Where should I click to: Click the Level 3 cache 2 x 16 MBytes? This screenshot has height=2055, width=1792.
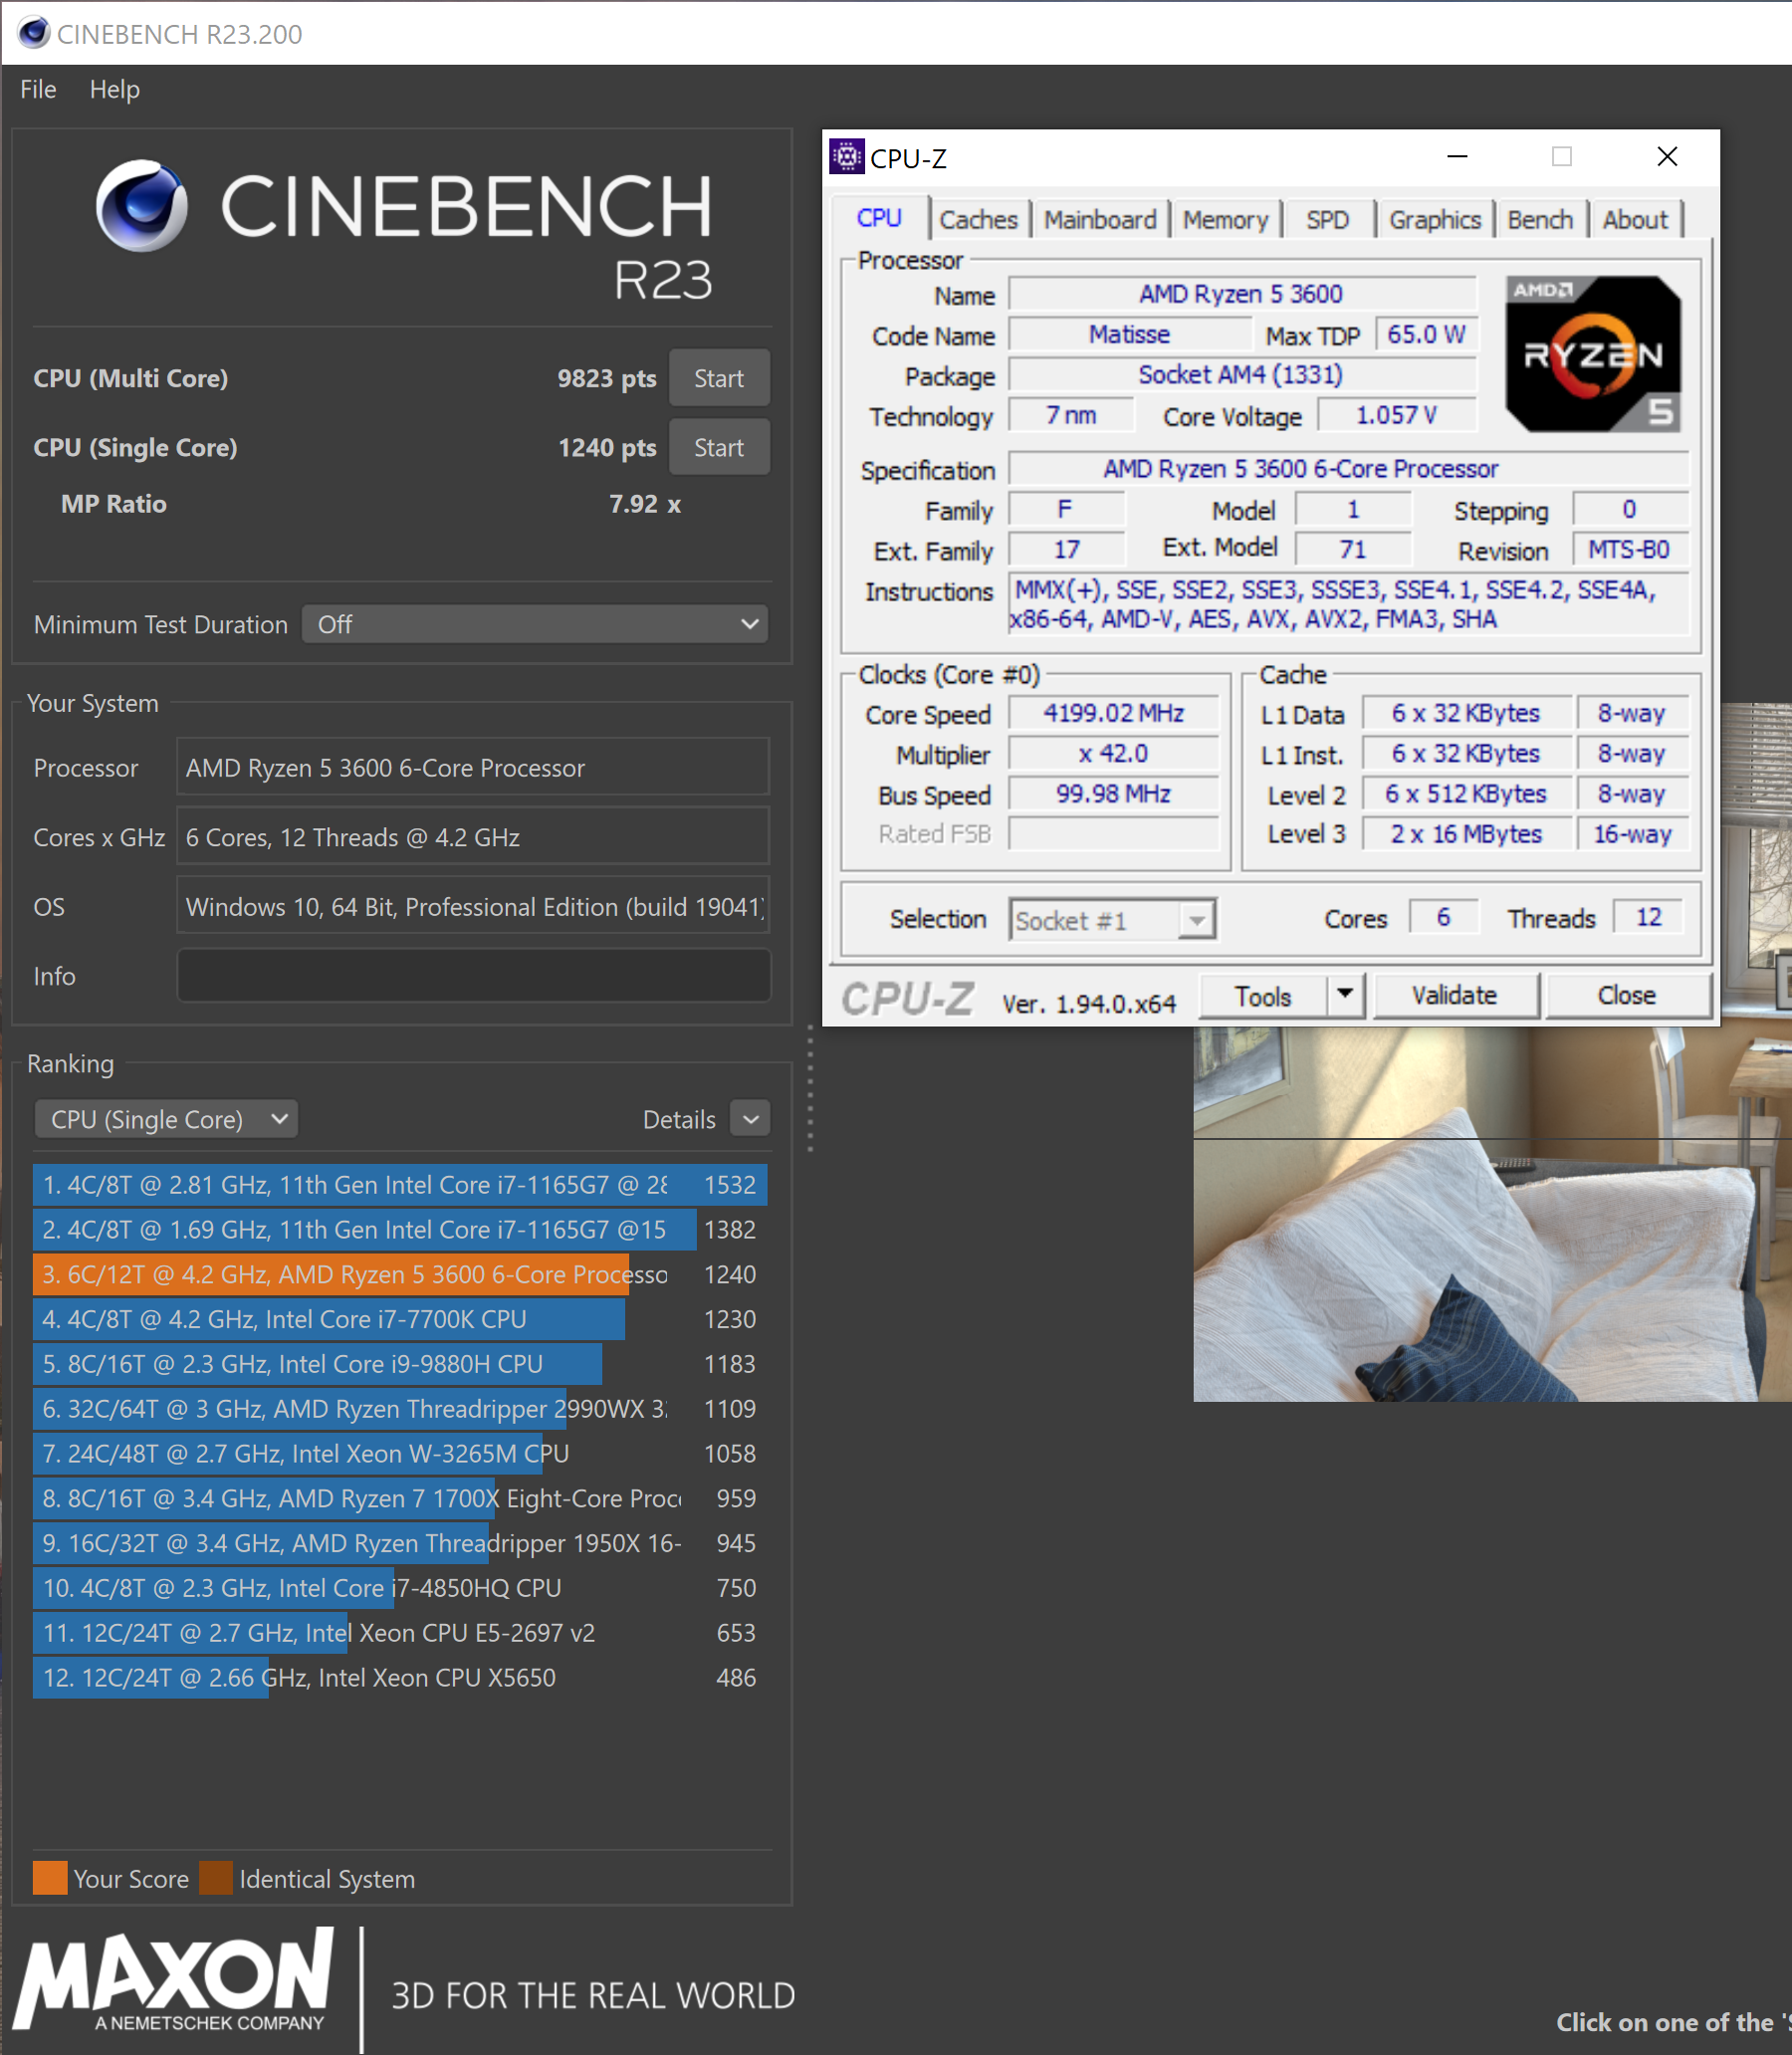(x=1466, y=834)
